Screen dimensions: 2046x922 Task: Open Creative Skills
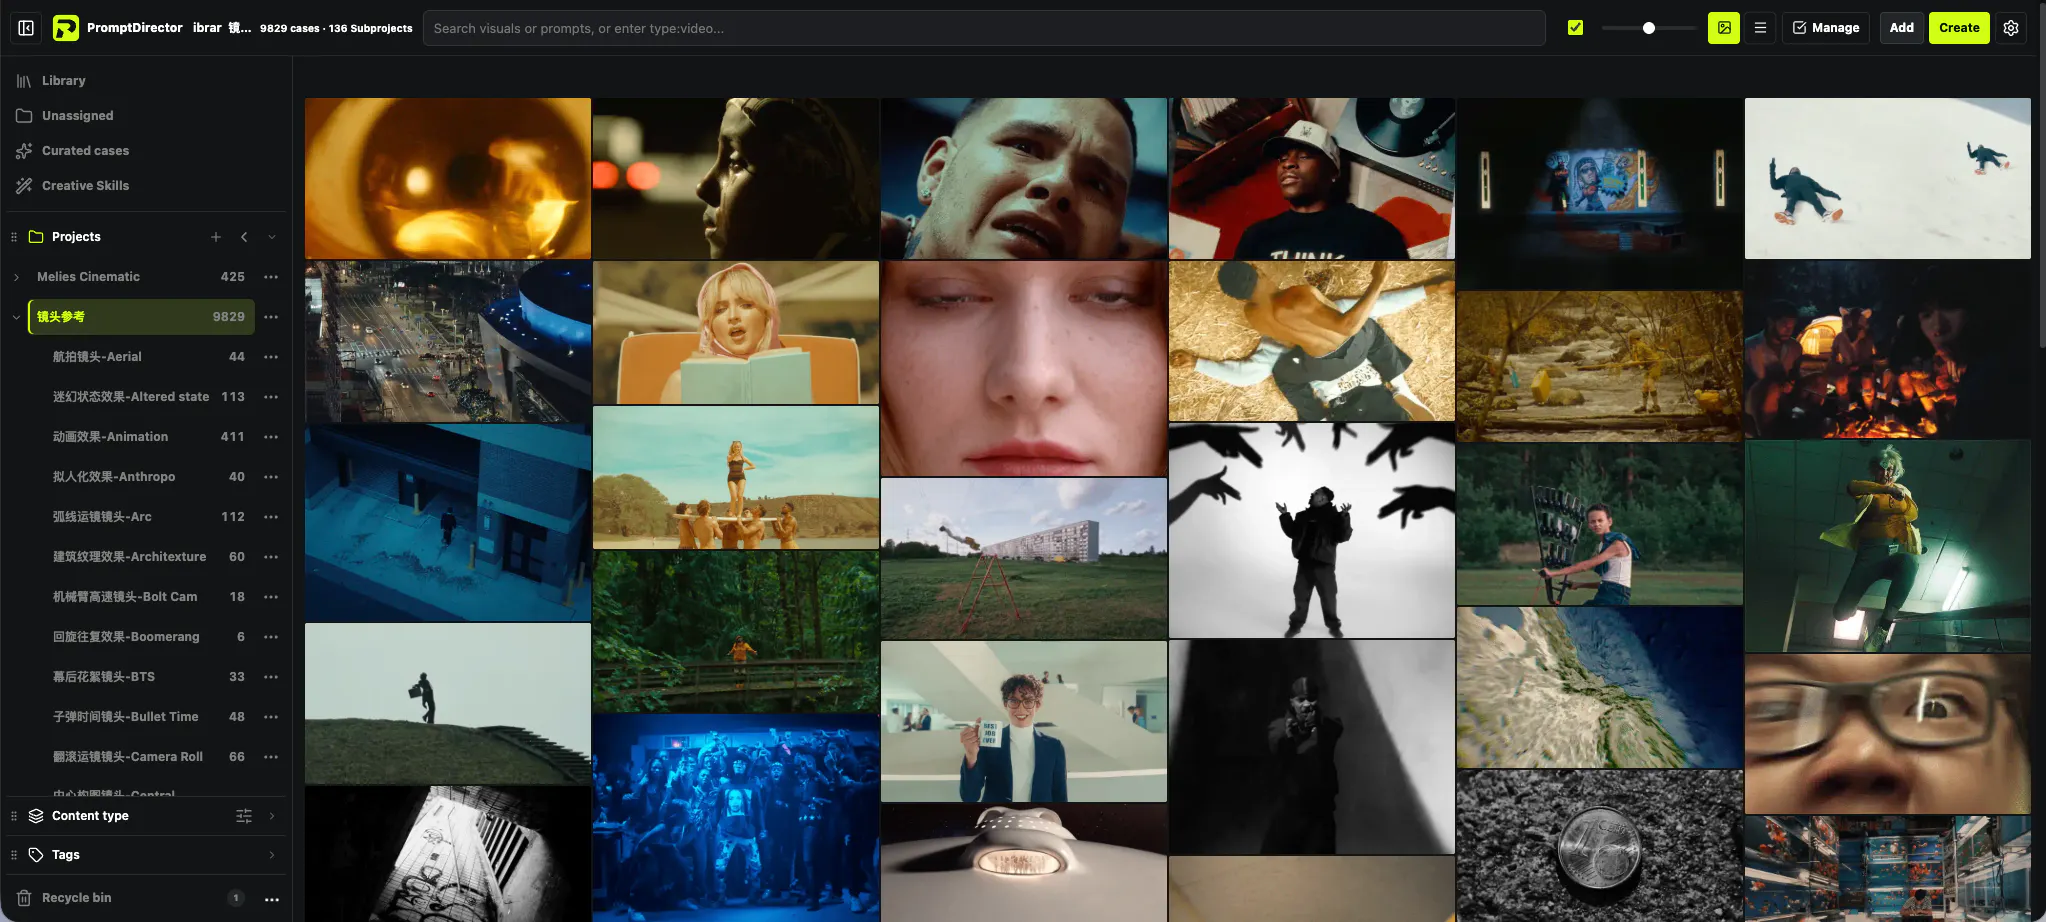coord(146,186)
